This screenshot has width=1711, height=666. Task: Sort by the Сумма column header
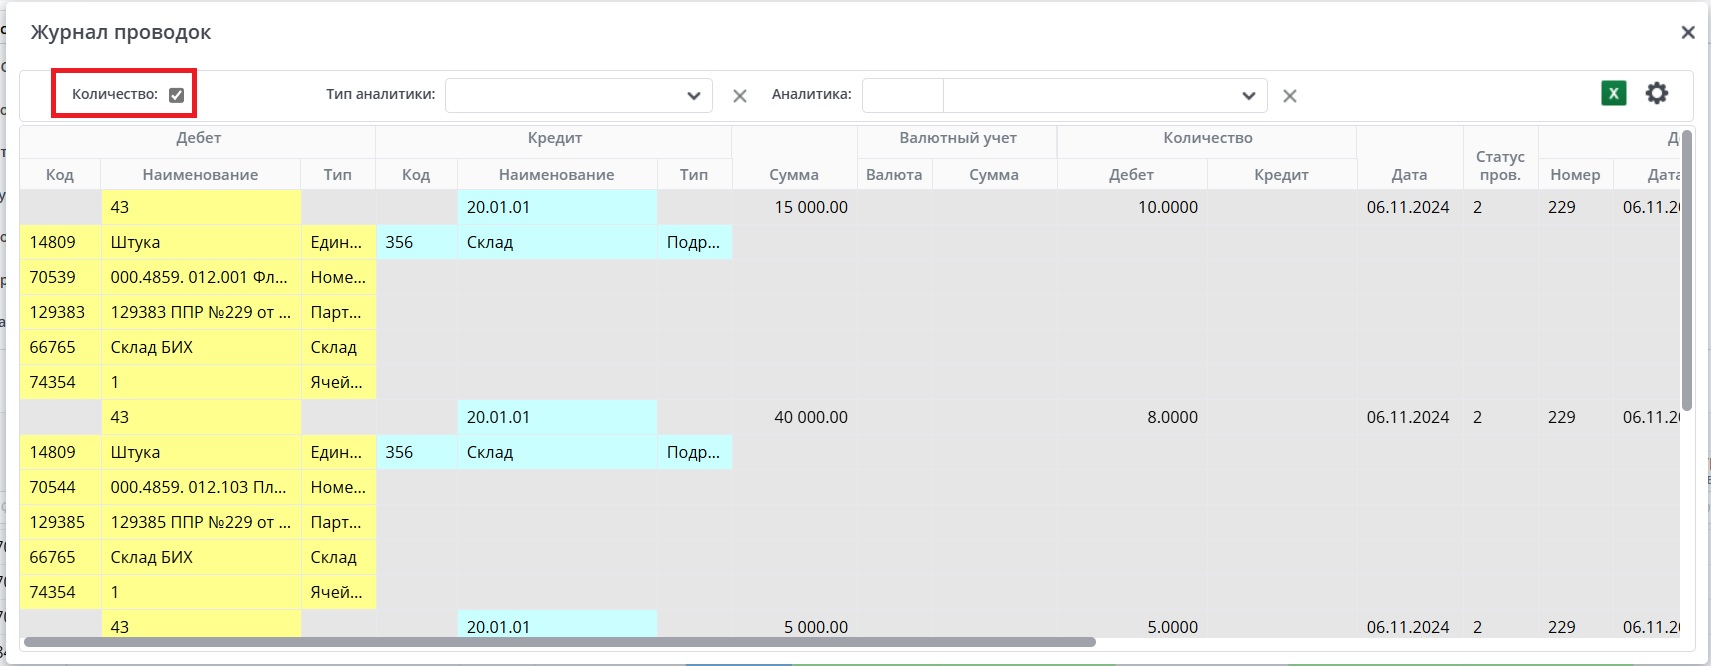794,174
